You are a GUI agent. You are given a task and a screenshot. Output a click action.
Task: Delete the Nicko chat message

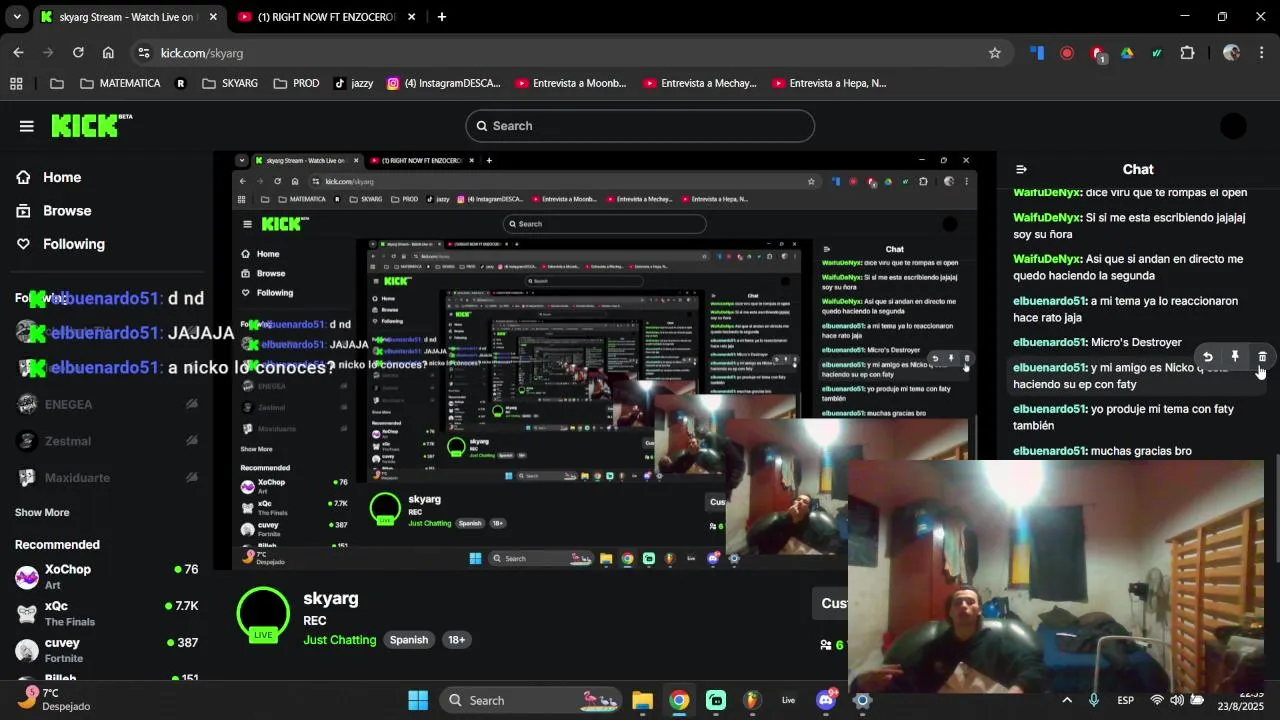[x=1262, y=357]
